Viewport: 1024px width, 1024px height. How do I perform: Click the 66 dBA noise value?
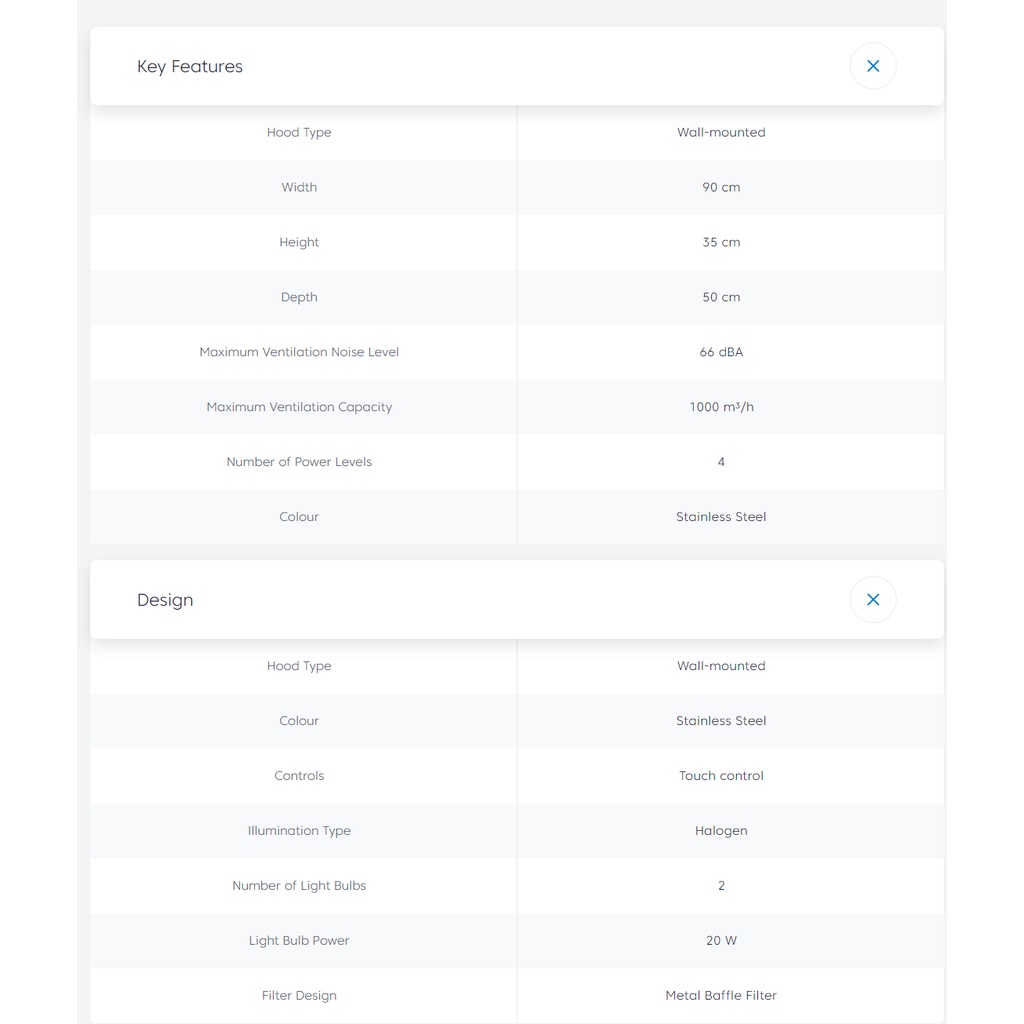point(721,352)
